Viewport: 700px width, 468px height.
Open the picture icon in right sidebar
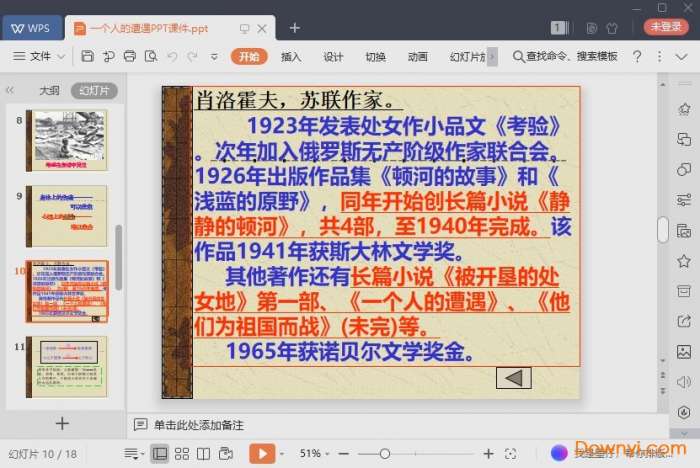tap(684, 352)
